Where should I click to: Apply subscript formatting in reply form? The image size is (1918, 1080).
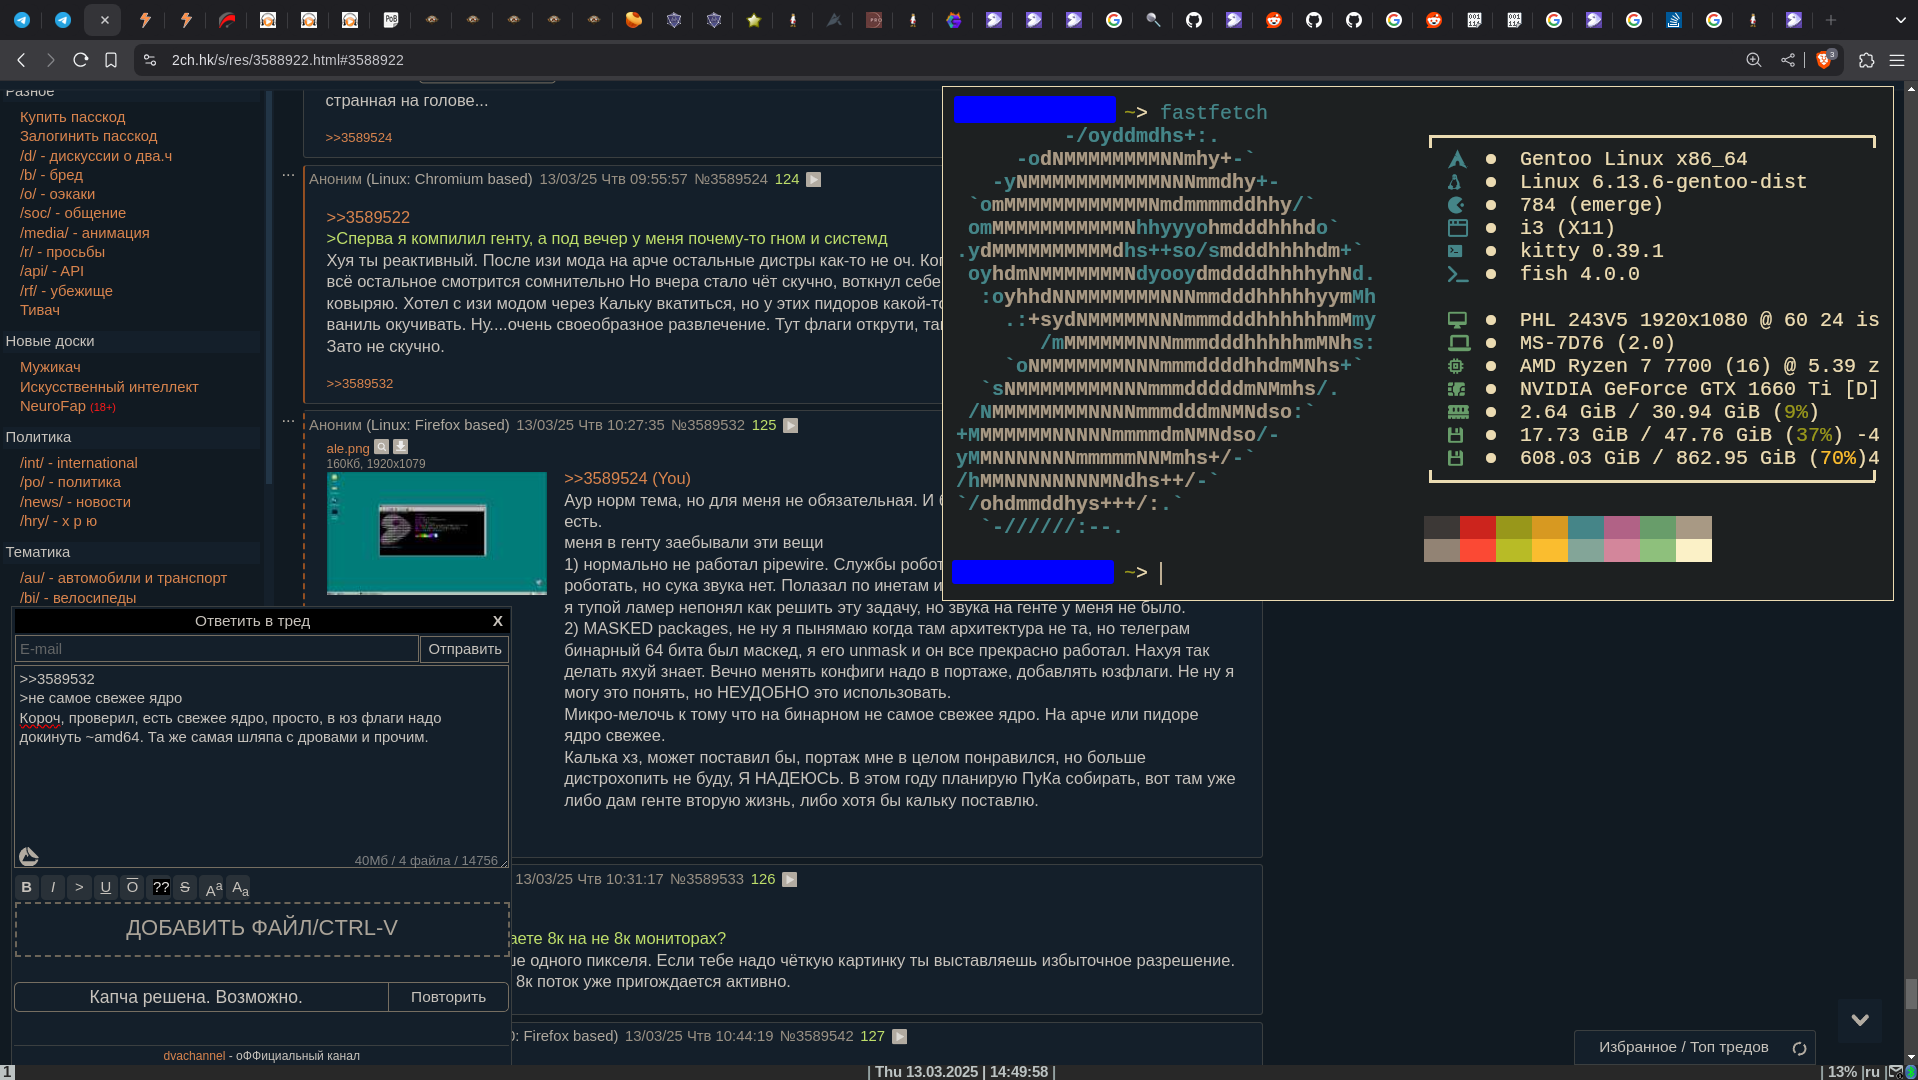pos(240,887)
